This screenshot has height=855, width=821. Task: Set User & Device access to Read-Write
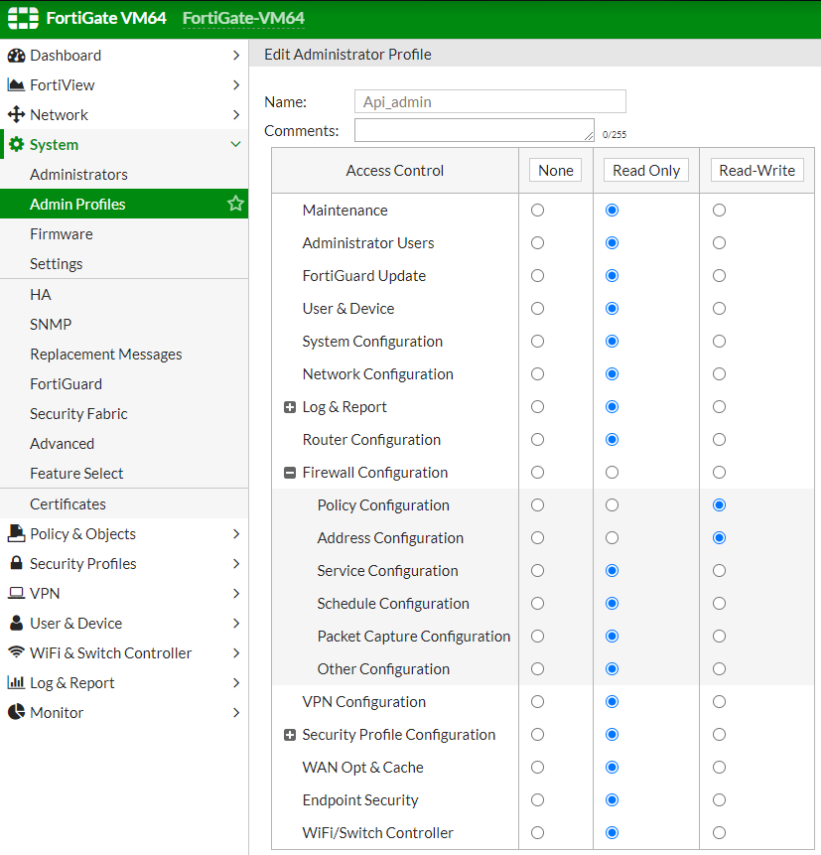[719, 309]
